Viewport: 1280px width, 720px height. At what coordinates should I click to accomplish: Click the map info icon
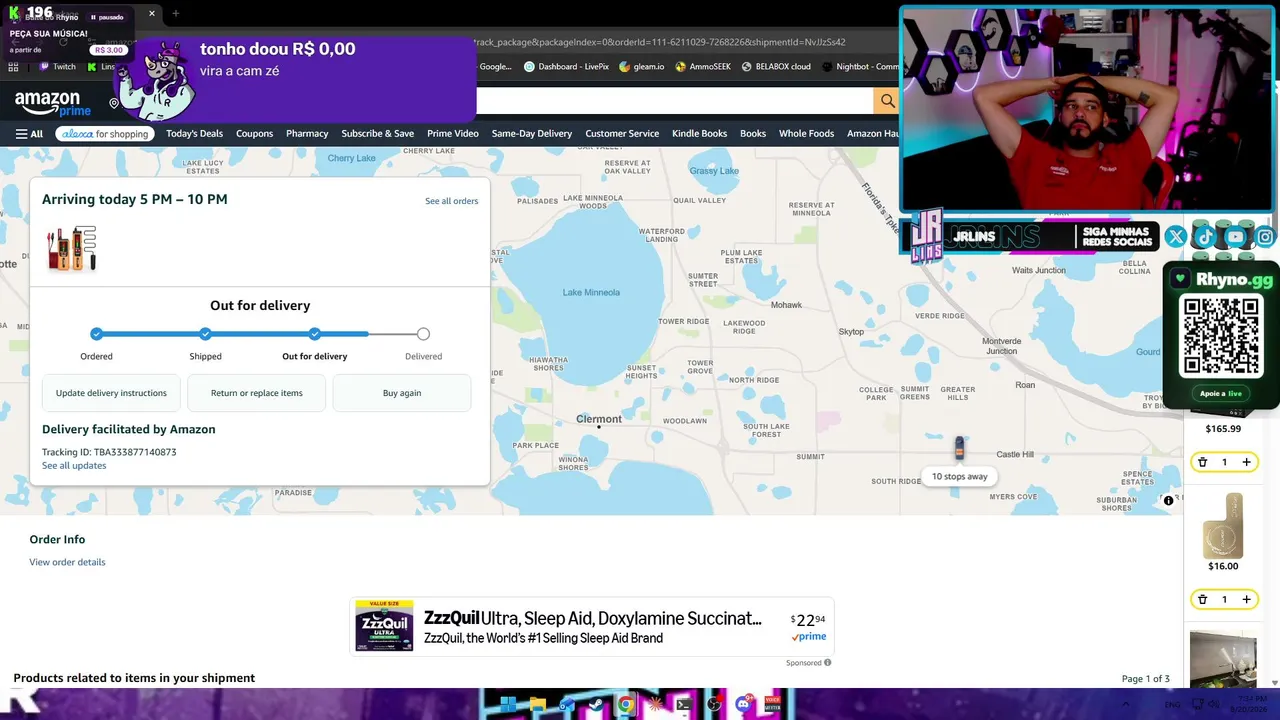(1168, 500)
